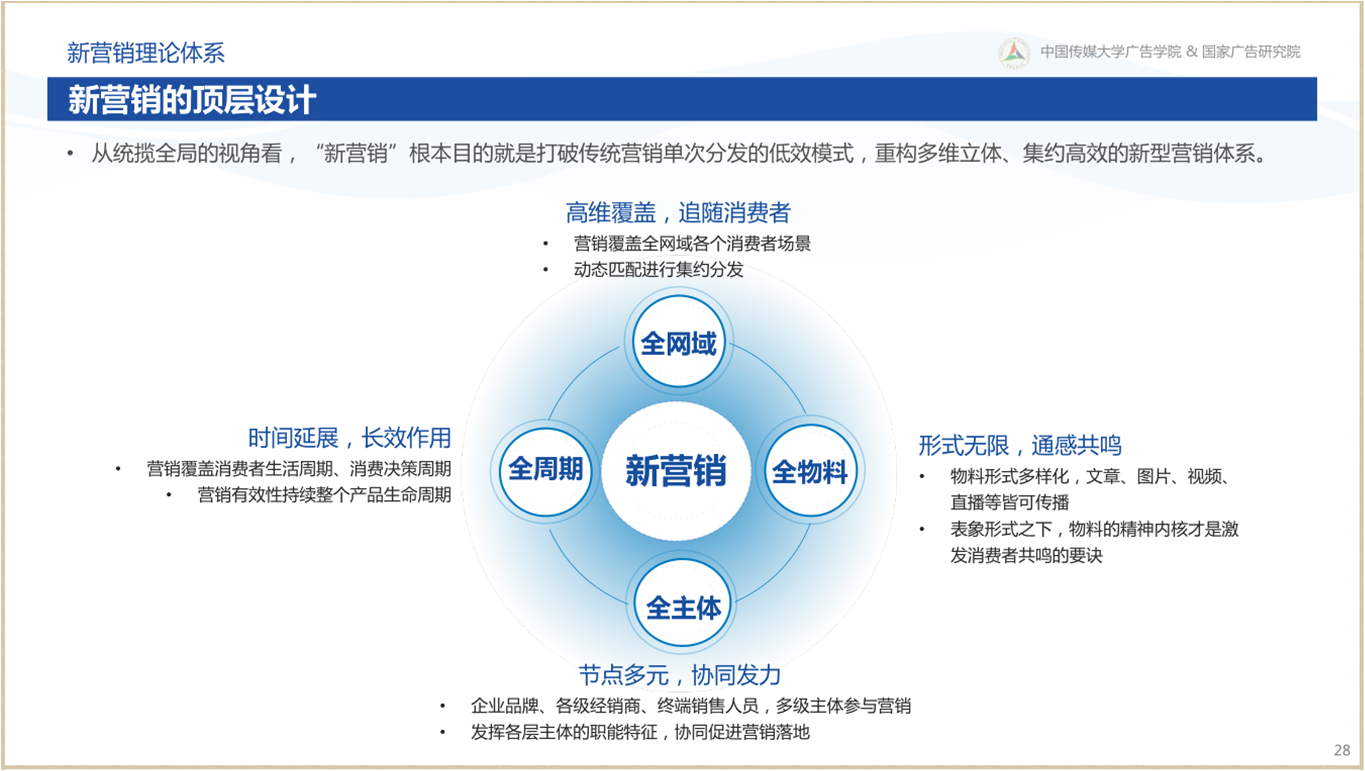This screenshot has width=1365, height=771.
Task: Select the 时间延展，长效作用 heading
Action: [350, 437]
